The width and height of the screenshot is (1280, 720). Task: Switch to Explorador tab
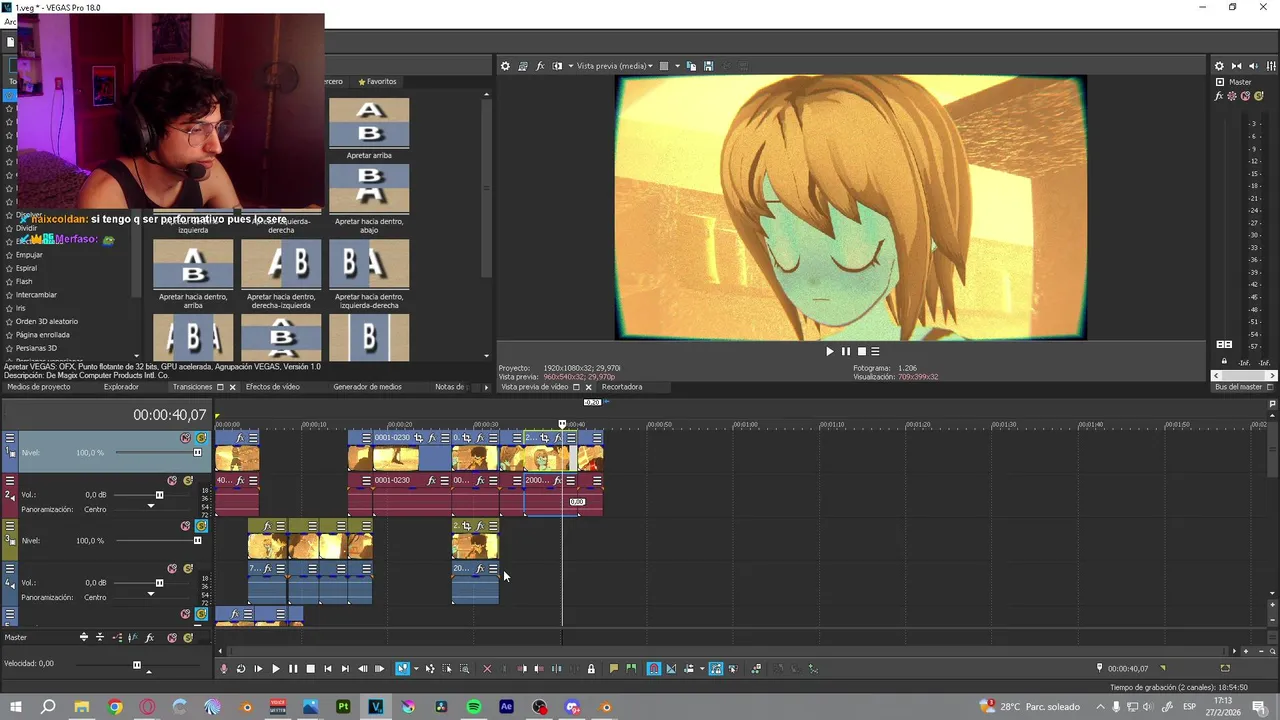122,387
